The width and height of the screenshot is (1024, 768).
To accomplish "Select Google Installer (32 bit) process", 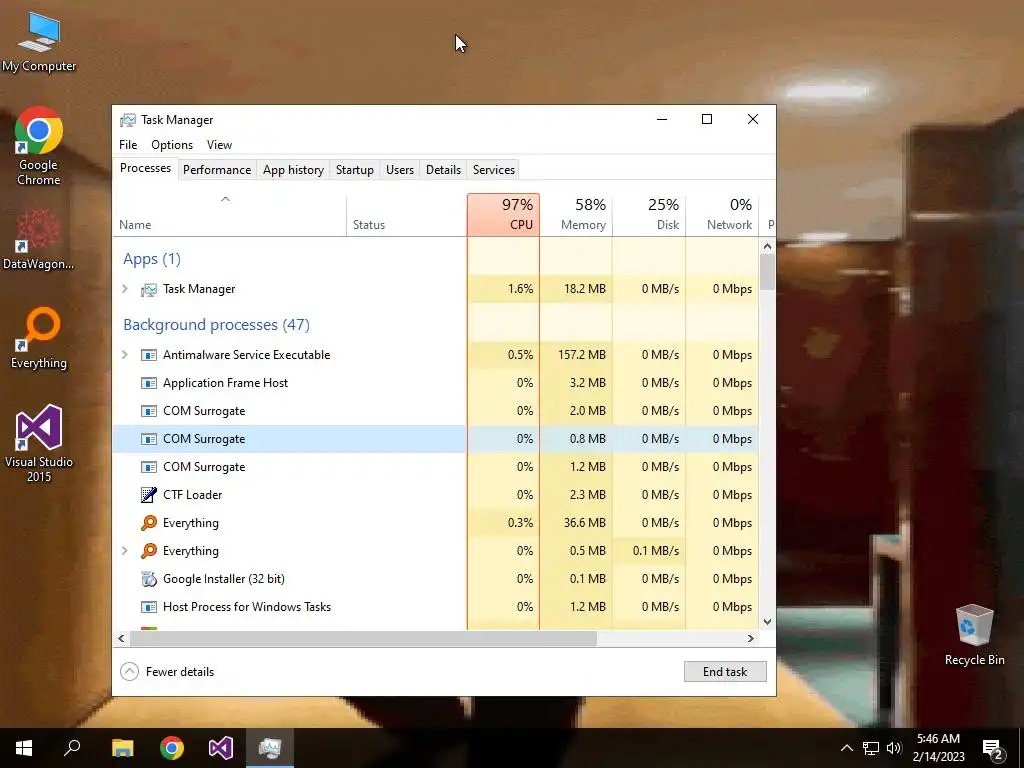I will coord(436,579).
